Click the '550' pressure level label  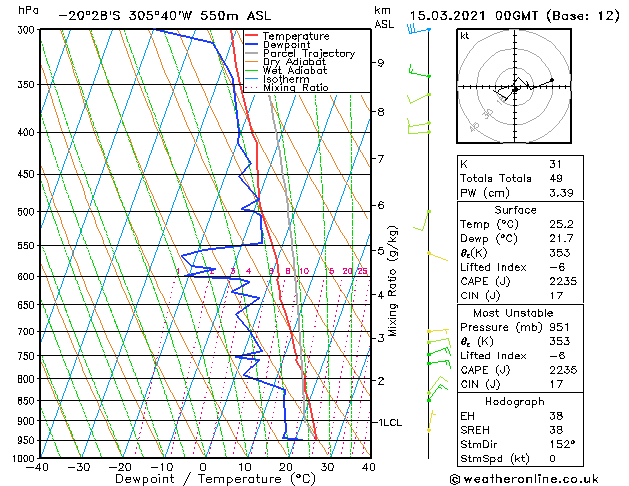click(x=28, y=245)
